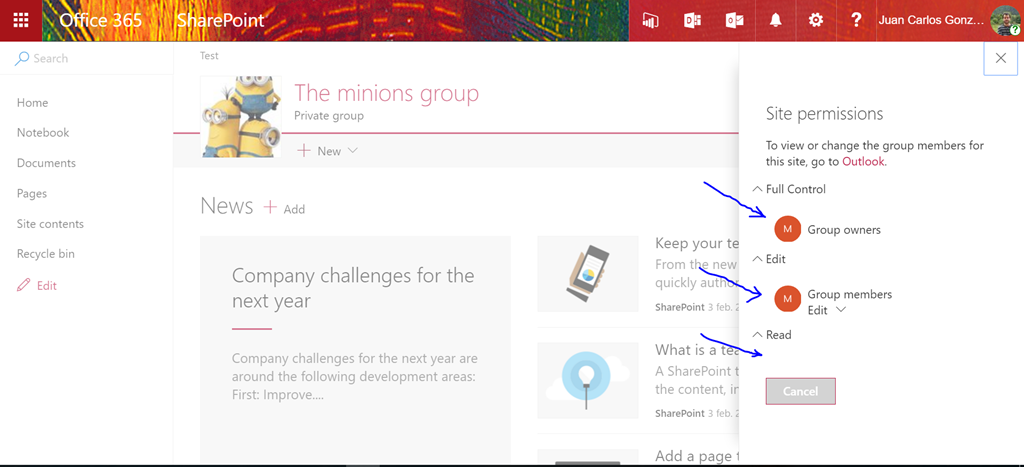
Task: Open the notifications bell
Action: (775, 20)
